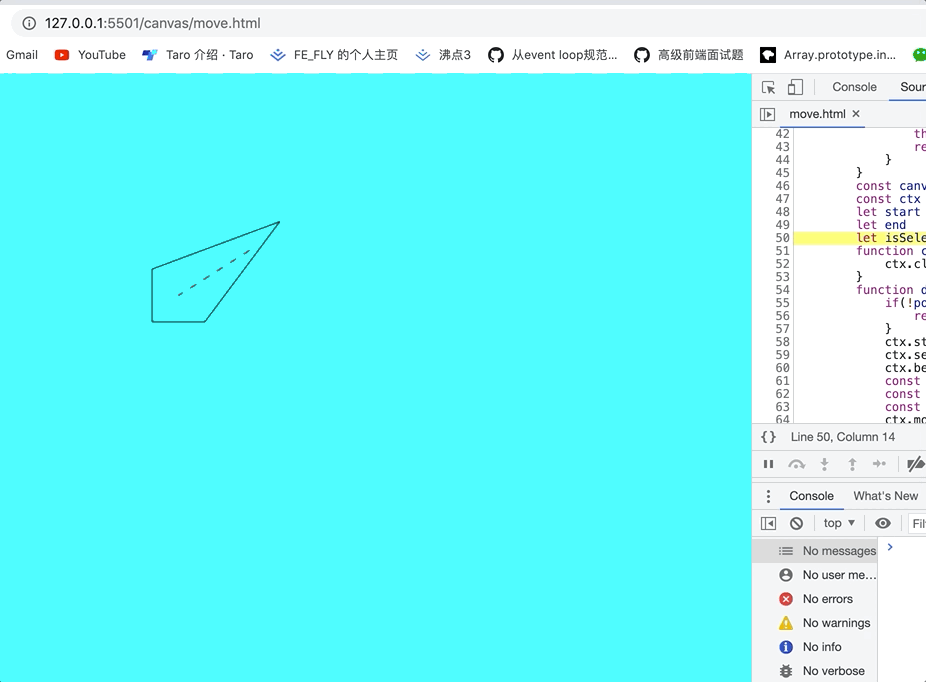The height and width of the screenshot is (682, 926).
Task: Click the step into function icon
Action: (824, 464)
